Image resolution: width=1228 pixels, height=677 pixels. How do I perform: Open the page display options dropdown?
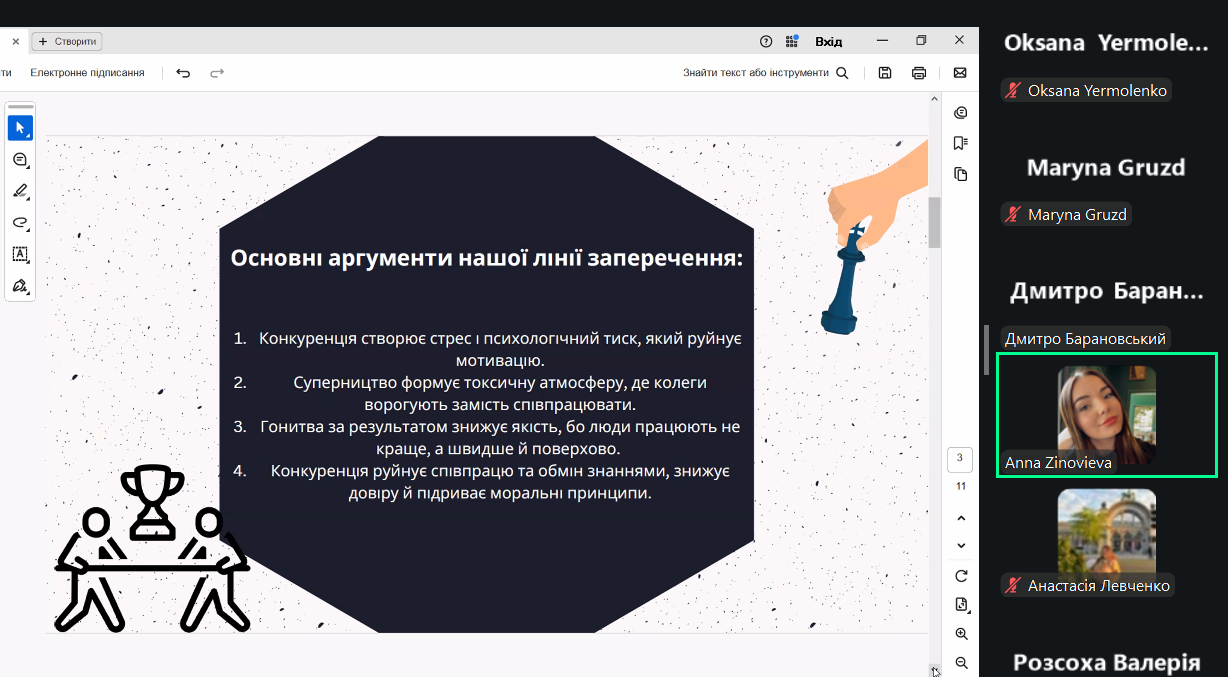tap(961, 605)
